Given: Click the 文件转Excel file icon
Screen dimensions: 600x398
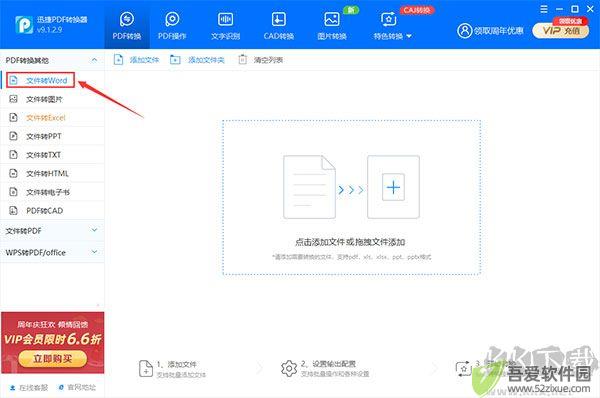Looking at the screenshot, I should point(13,117).
